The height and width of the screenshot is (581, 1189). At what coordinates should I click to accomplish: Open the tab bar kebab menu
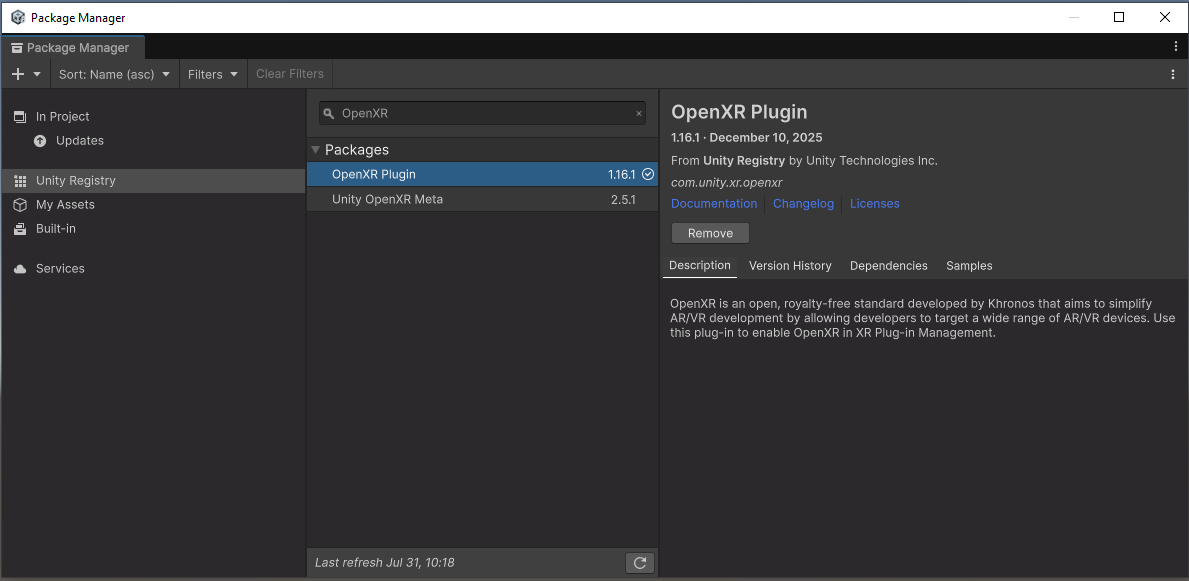pyautogui.click(x=1175, y=46)
